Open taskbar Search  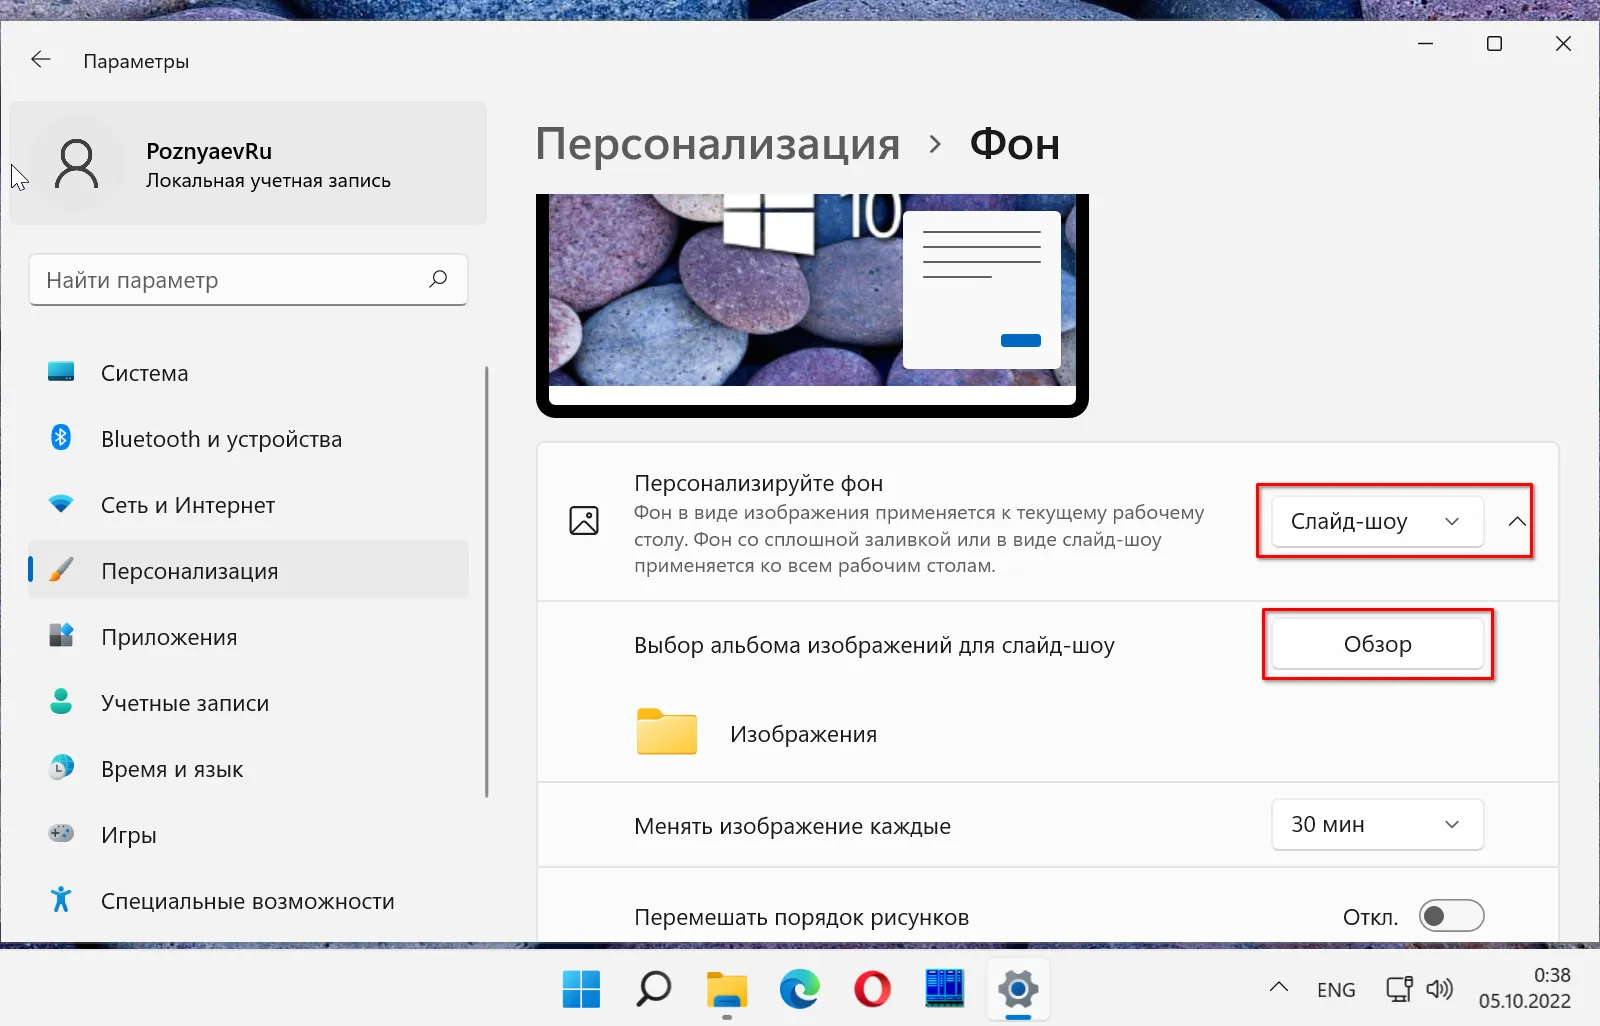tap(654, 989)
